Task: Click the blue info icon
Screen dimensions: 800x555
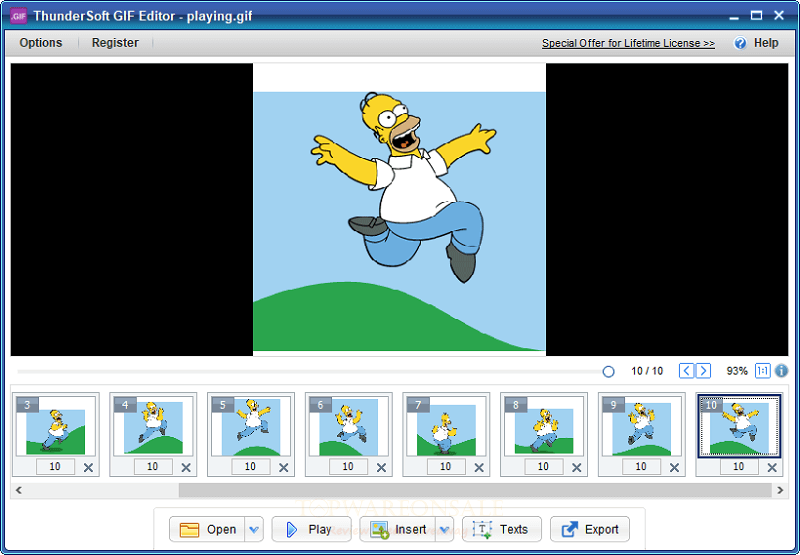Action: (781, 371)
